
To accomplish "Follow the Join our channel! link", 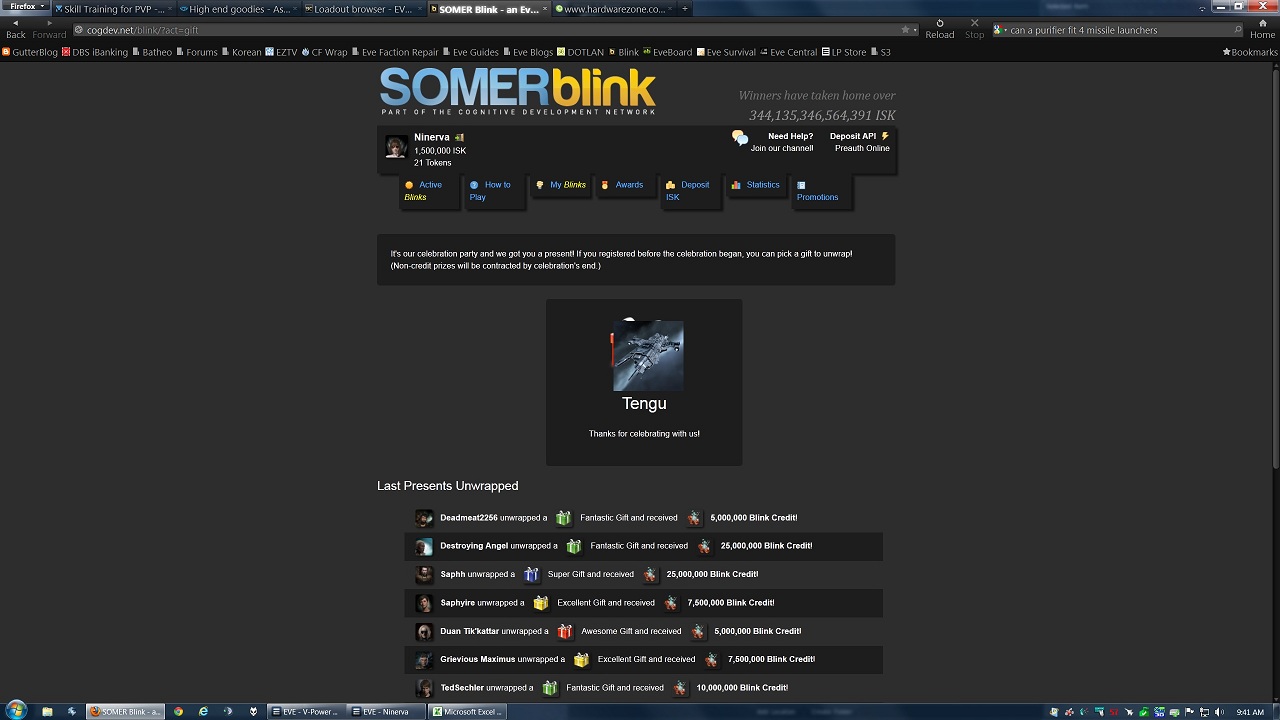I will pos(782,148).
